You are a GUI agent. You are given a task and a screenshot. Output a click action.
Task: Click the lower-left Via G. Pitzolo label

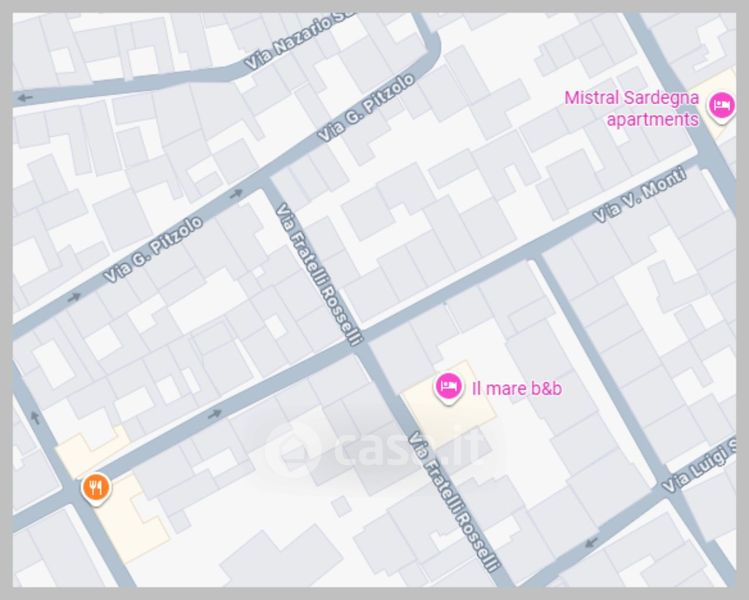(x=153, y=249)
